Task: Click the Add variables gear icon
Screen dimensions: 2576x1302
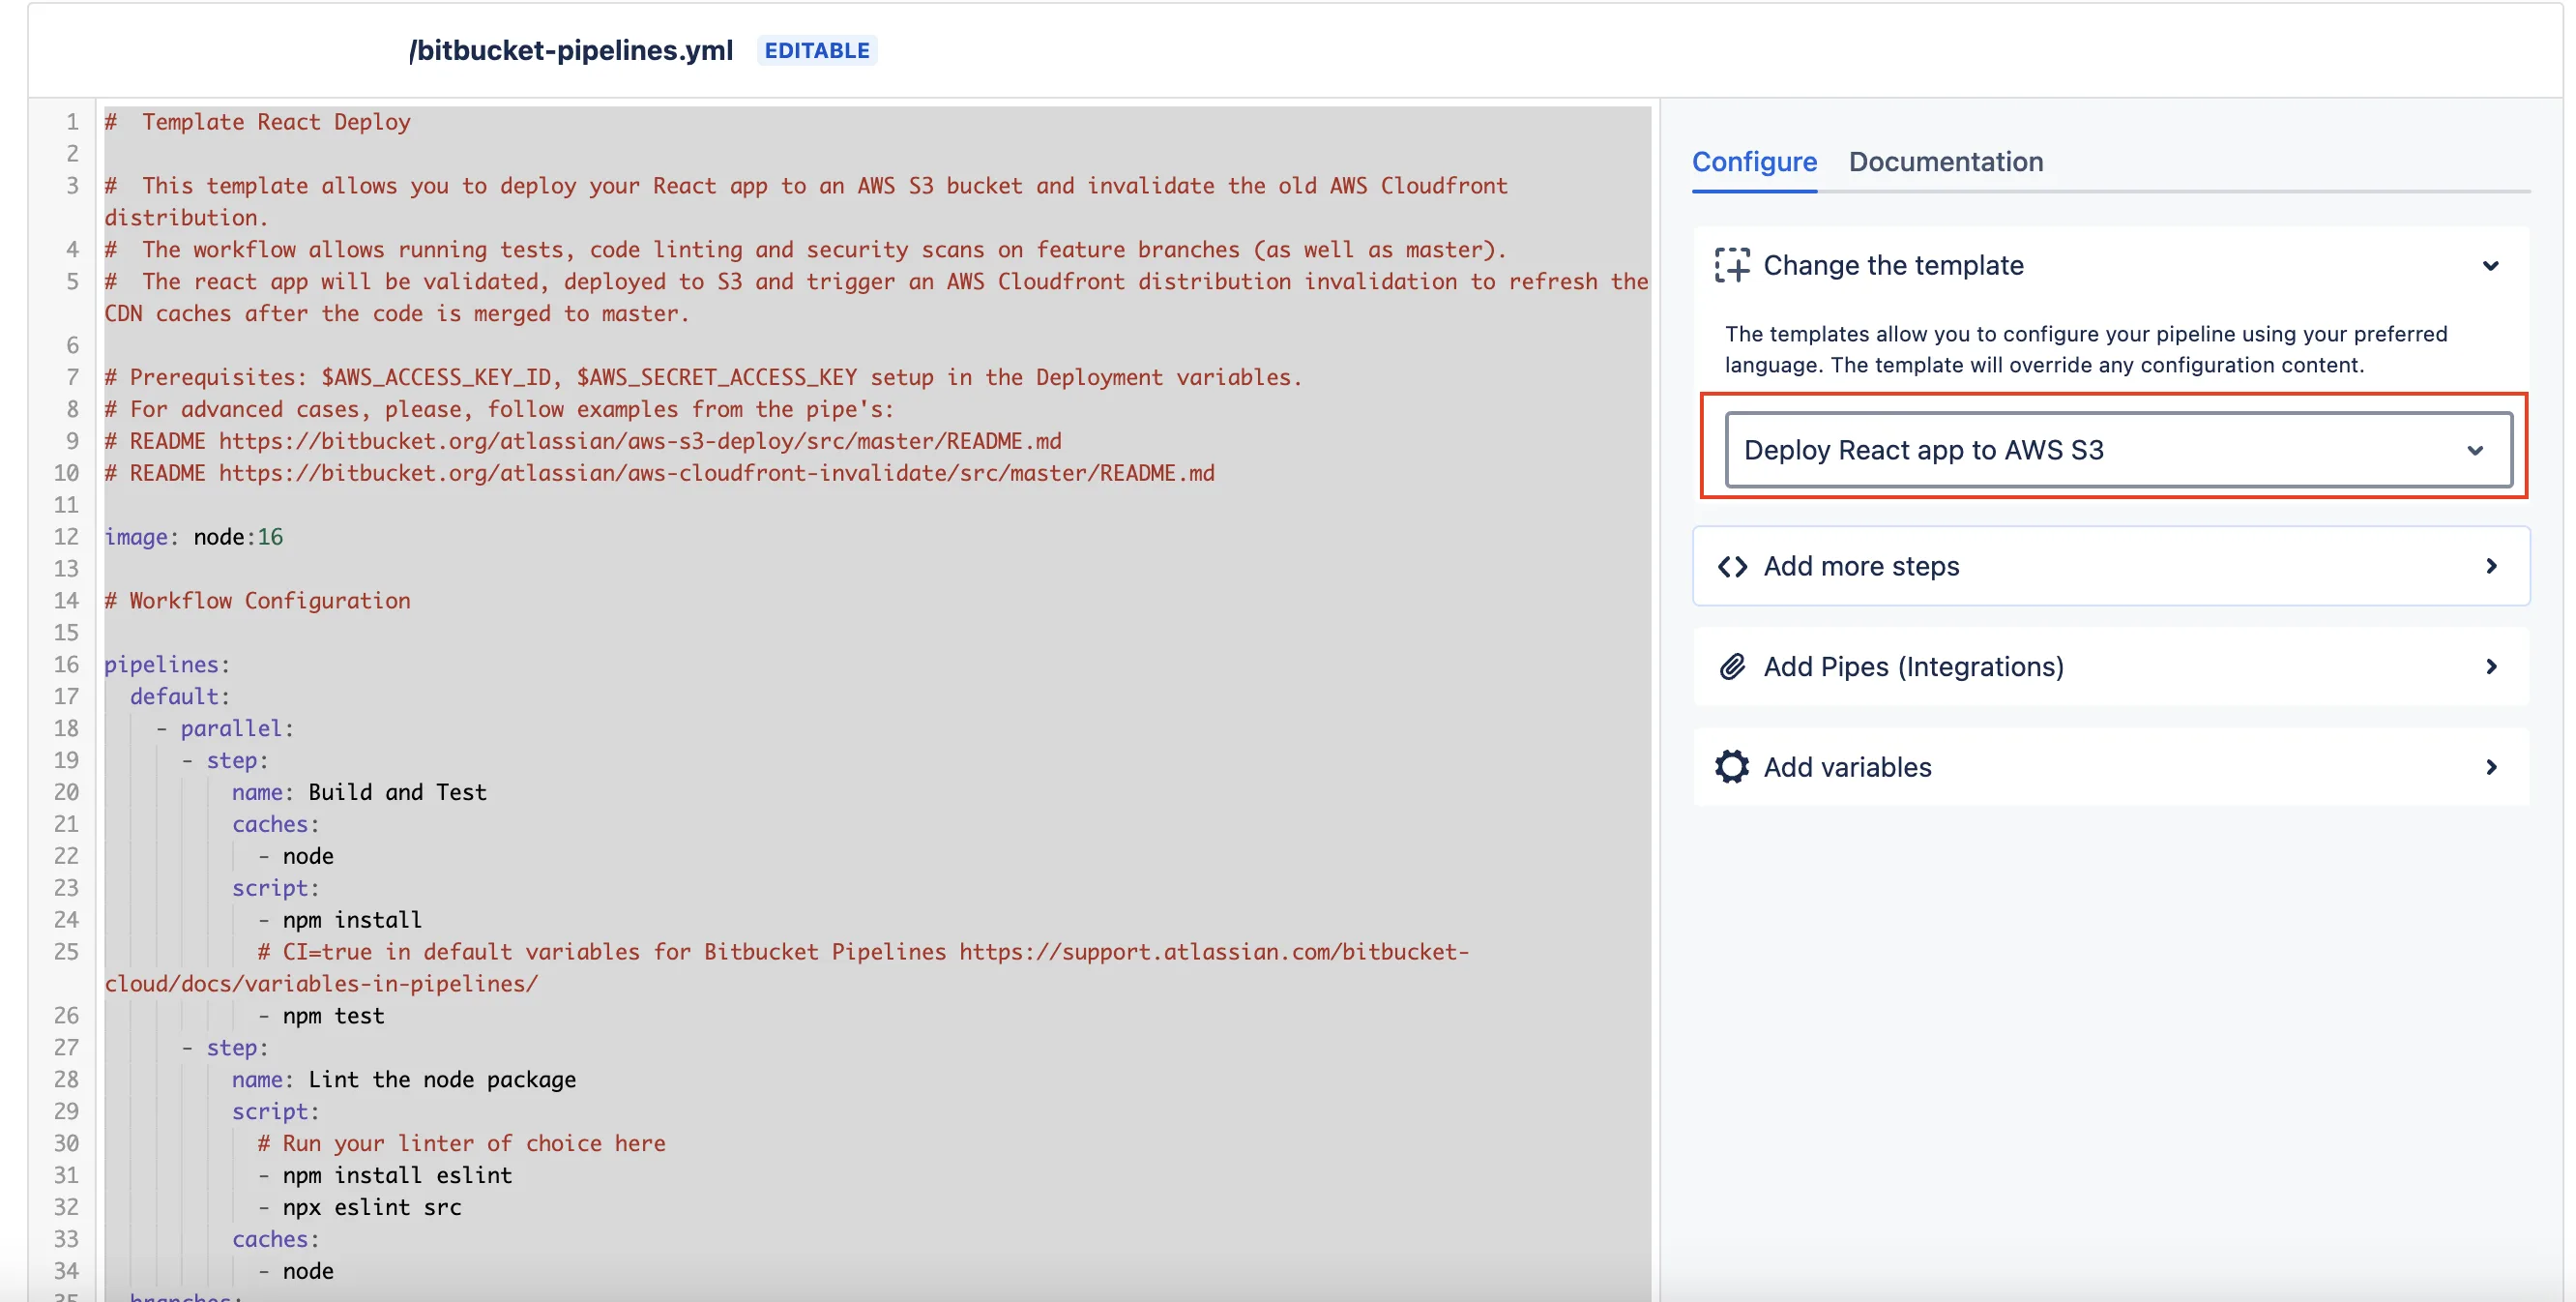Action: (1732, 767)
